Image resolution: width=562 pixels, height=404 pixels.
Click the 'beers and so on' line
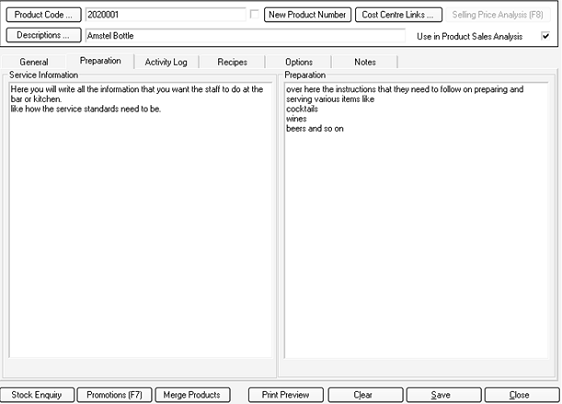pos(315,129)
